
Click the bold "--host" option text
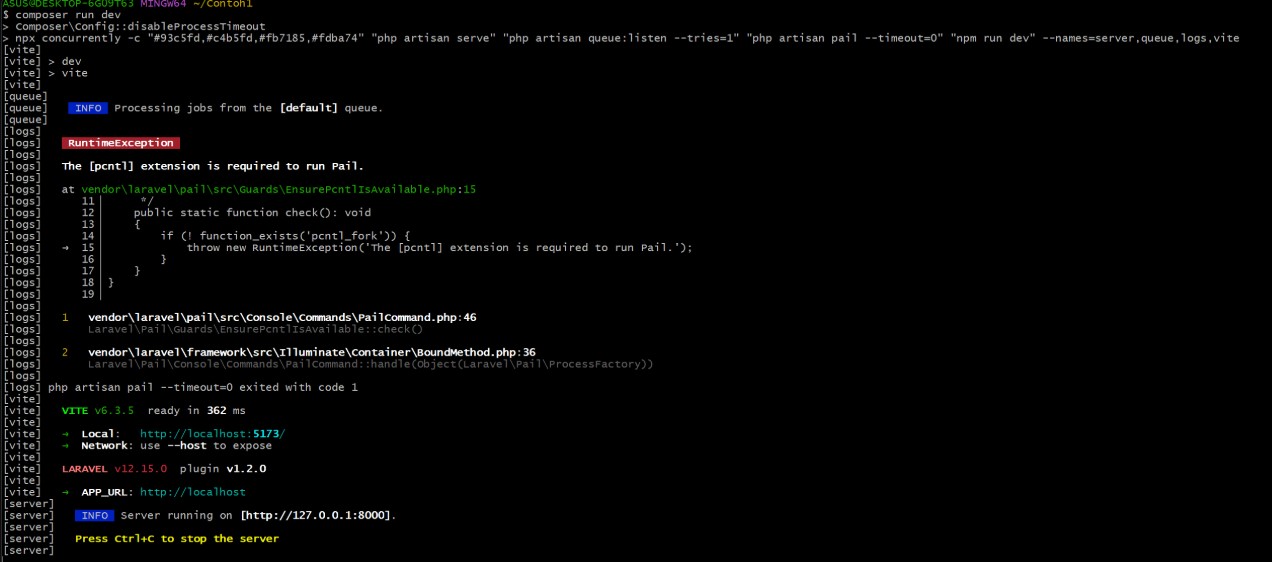[x=182, y=446]
